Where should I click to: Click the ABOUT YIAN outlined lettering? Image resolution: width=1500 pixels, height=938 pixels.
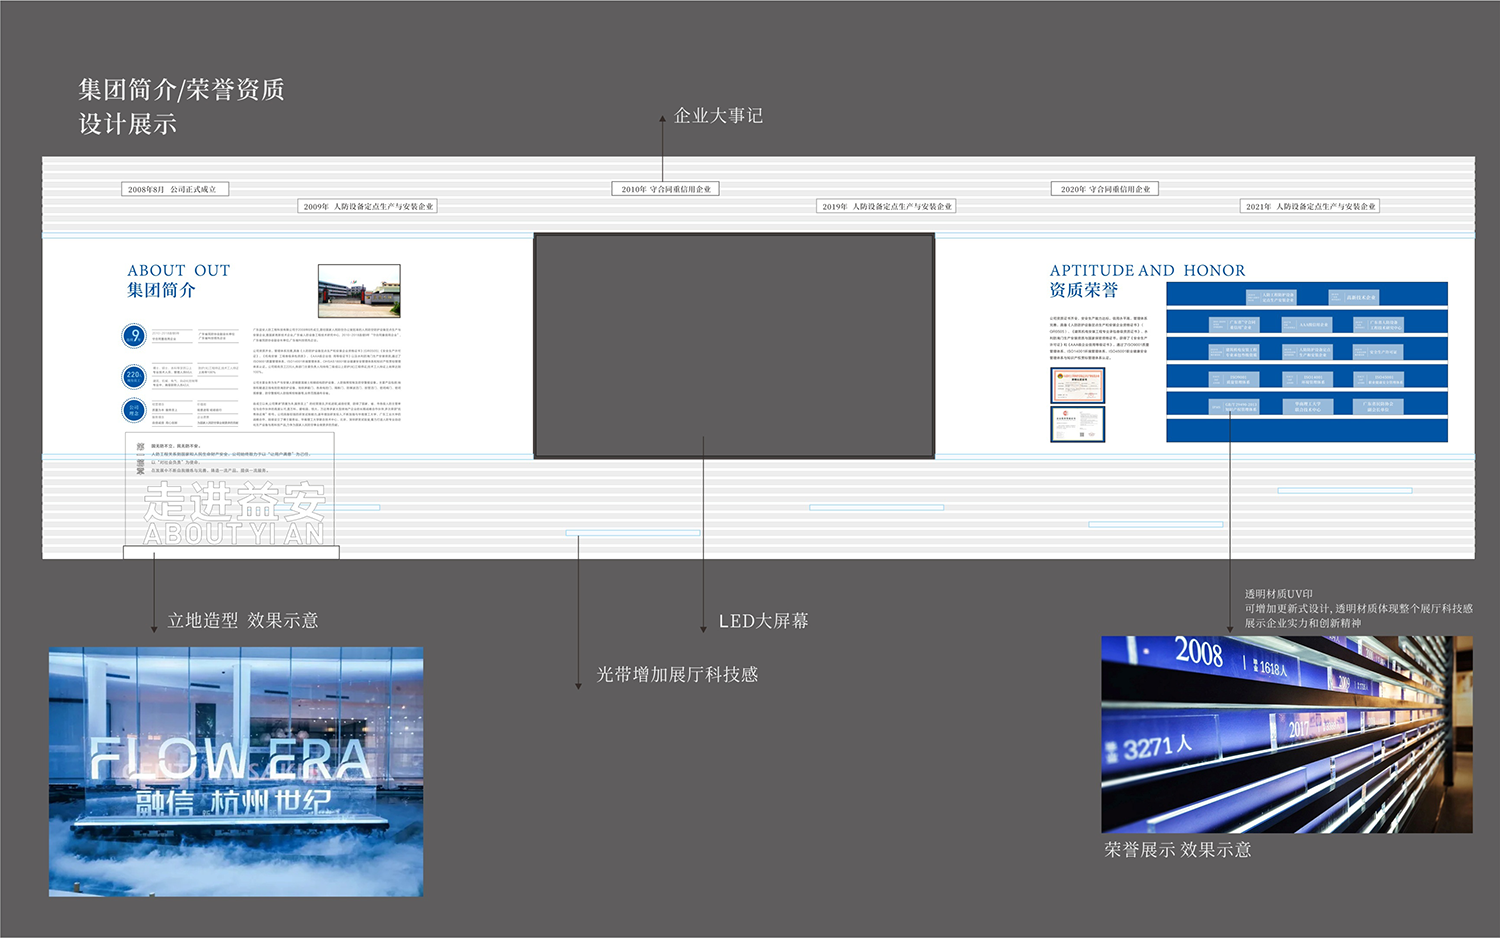pos(234,534)
